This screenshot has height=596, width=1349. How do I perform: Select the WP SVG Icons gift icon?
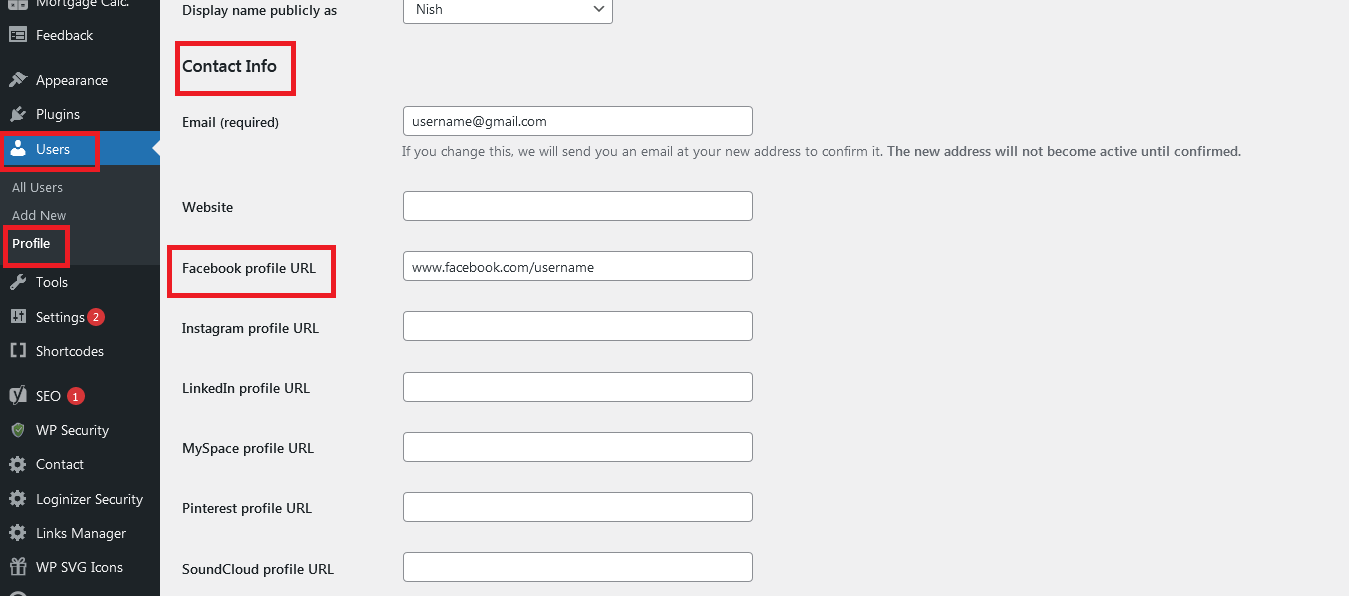click(x=18, y=567)
